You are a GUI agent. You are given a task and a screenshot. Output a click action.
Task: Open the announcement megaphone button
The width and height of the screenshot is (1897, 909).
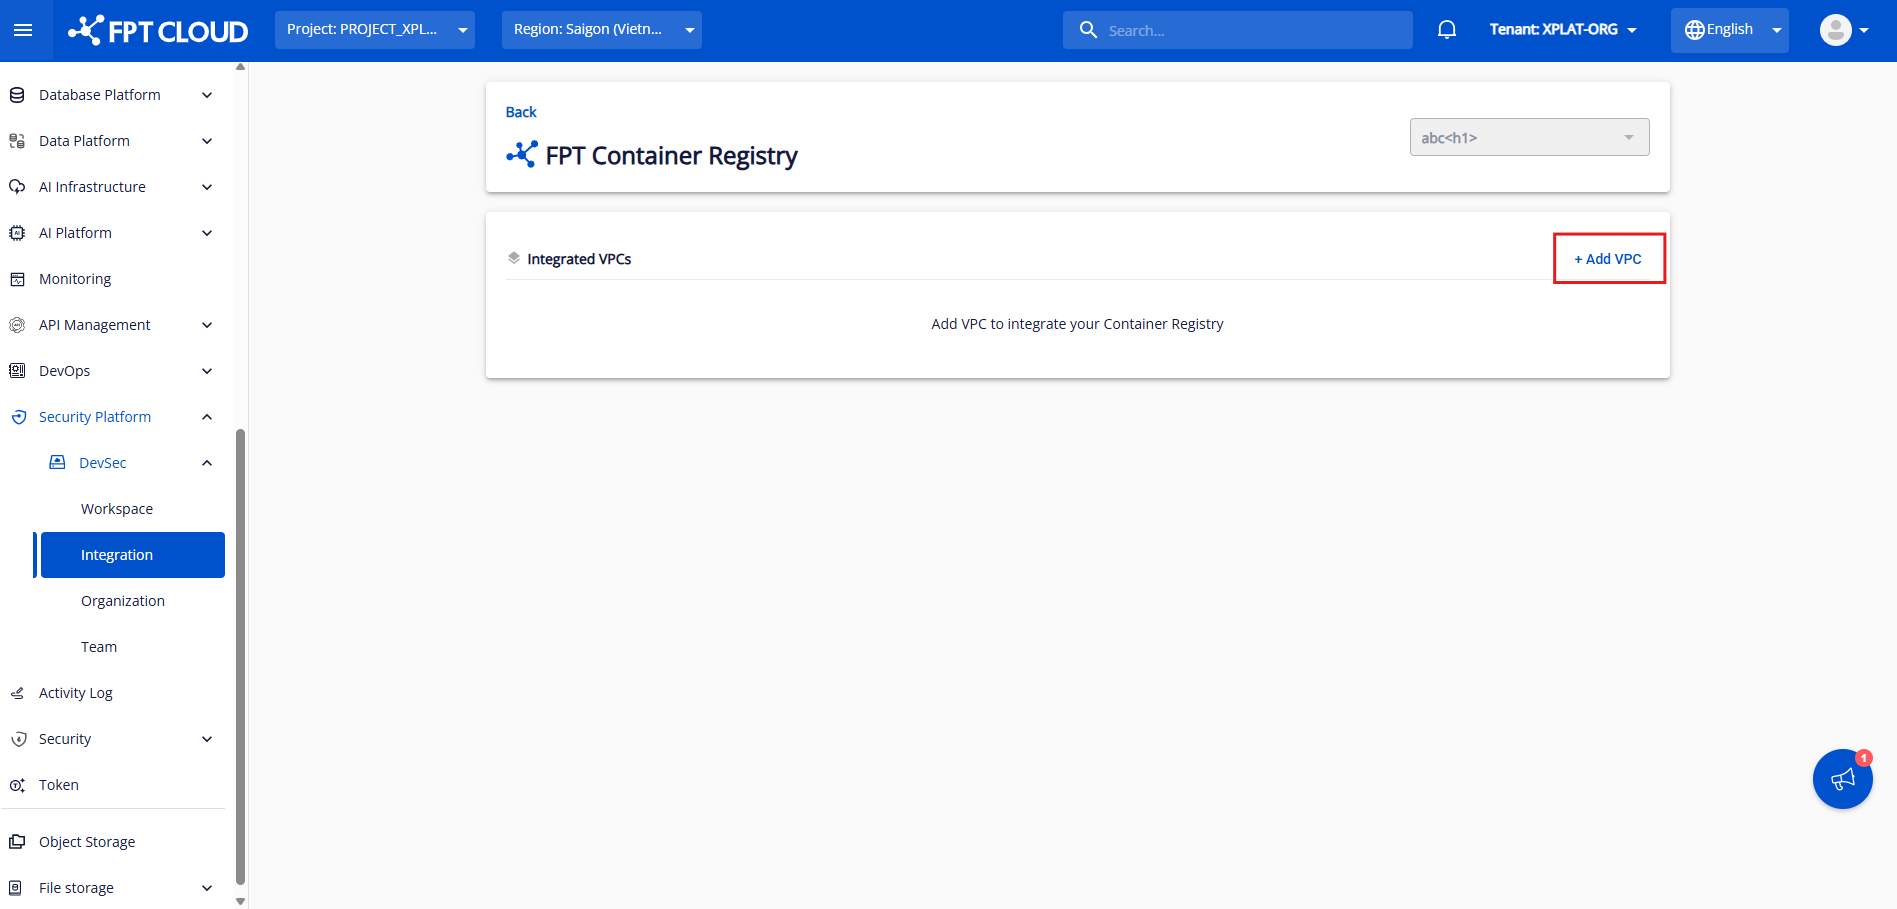pyautogui.click(x=1842, y=779)
